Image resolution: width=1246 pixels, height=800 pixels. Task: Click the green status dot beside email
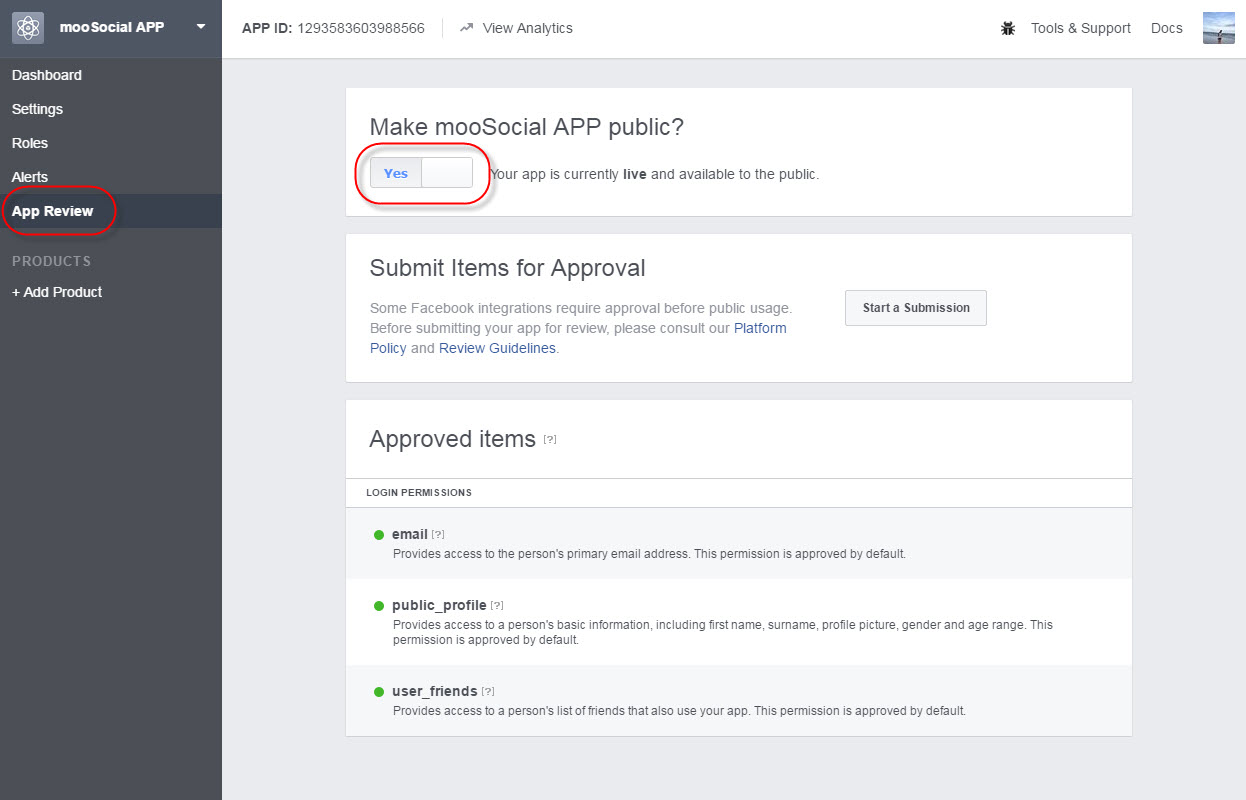378,532
